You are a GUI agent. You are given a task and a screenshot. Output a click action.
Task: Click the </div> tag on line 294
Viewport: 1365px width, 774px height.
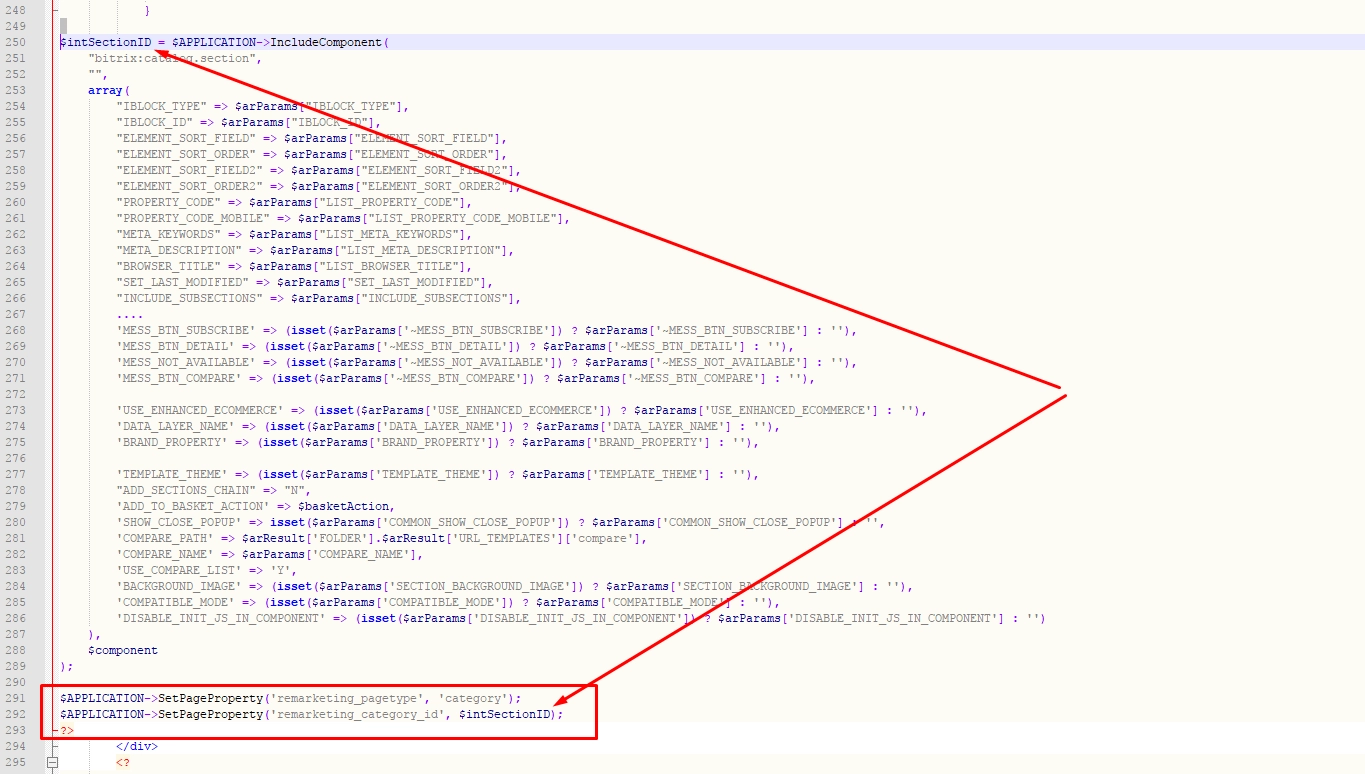(137, 746)
